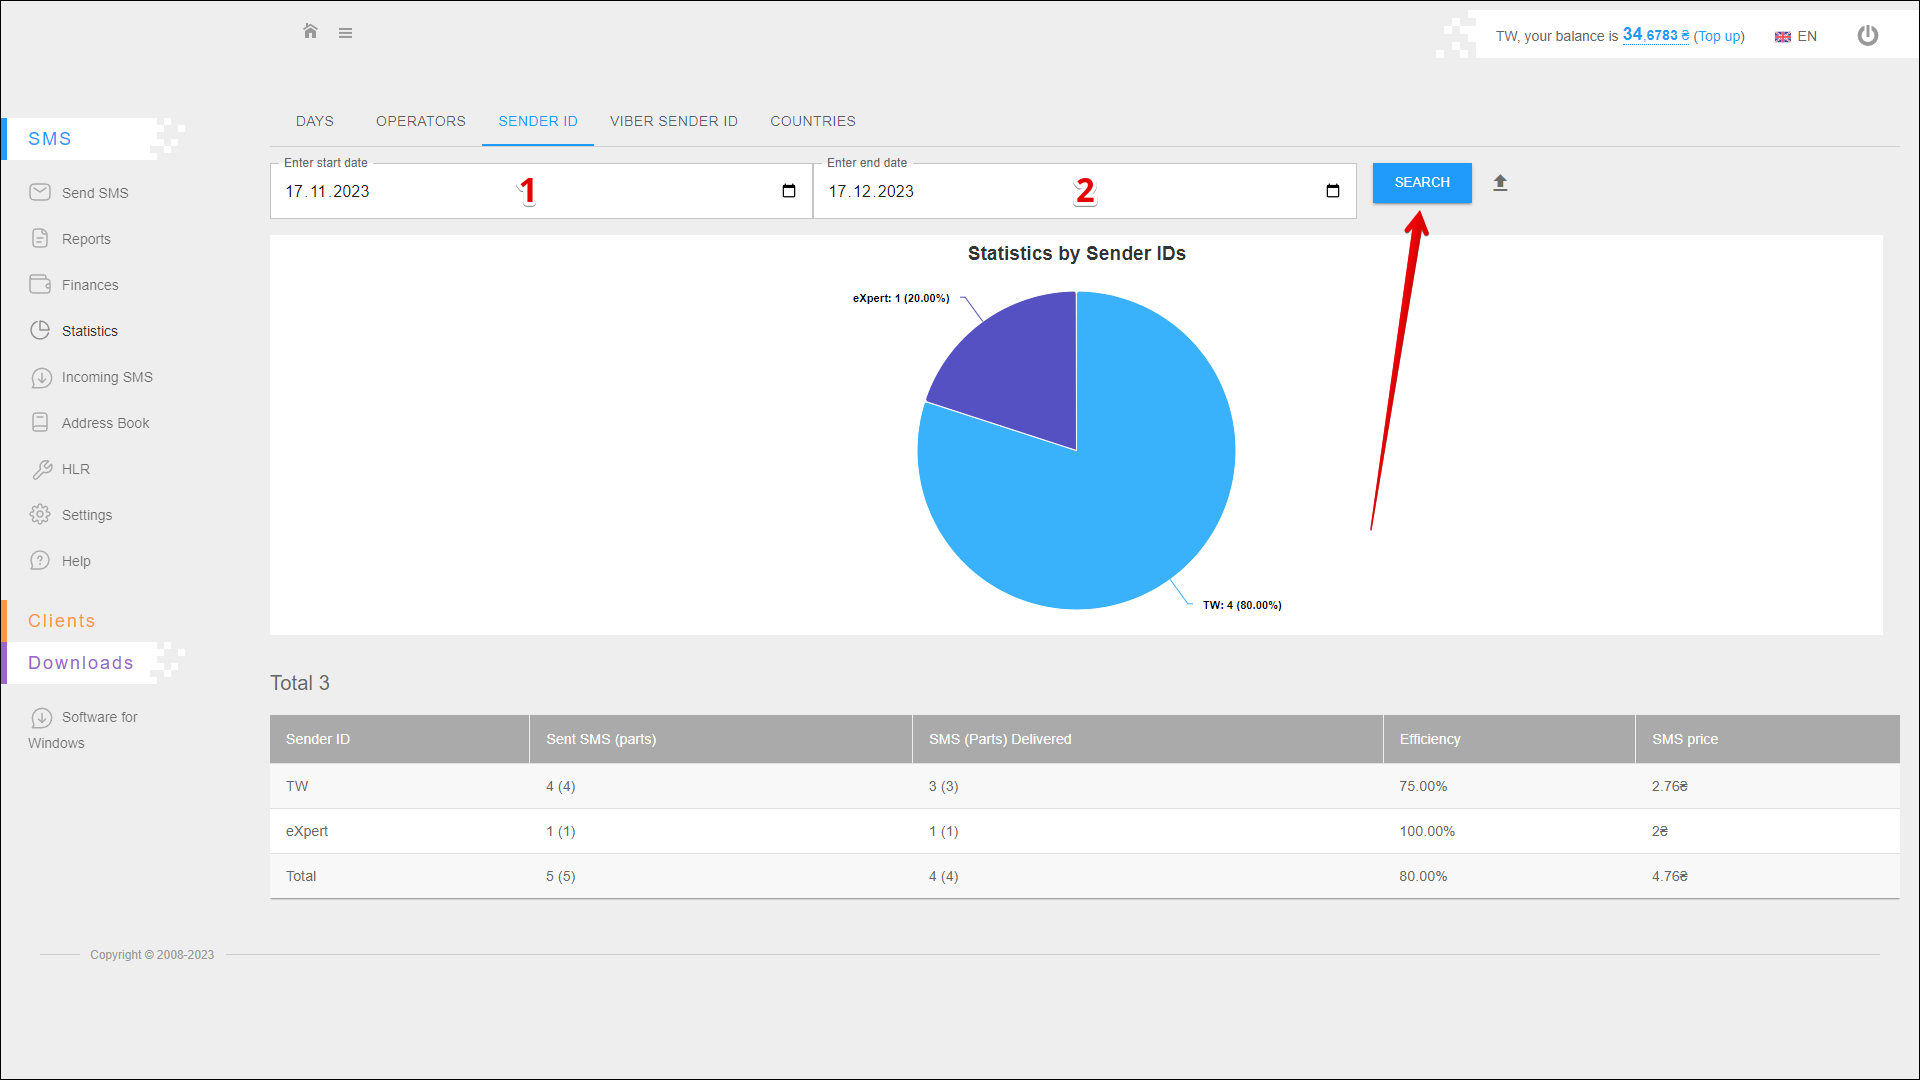Screen dimensions: 1920x1080
Task: Open the HLR wrench item
Action: tap(75, 469)
